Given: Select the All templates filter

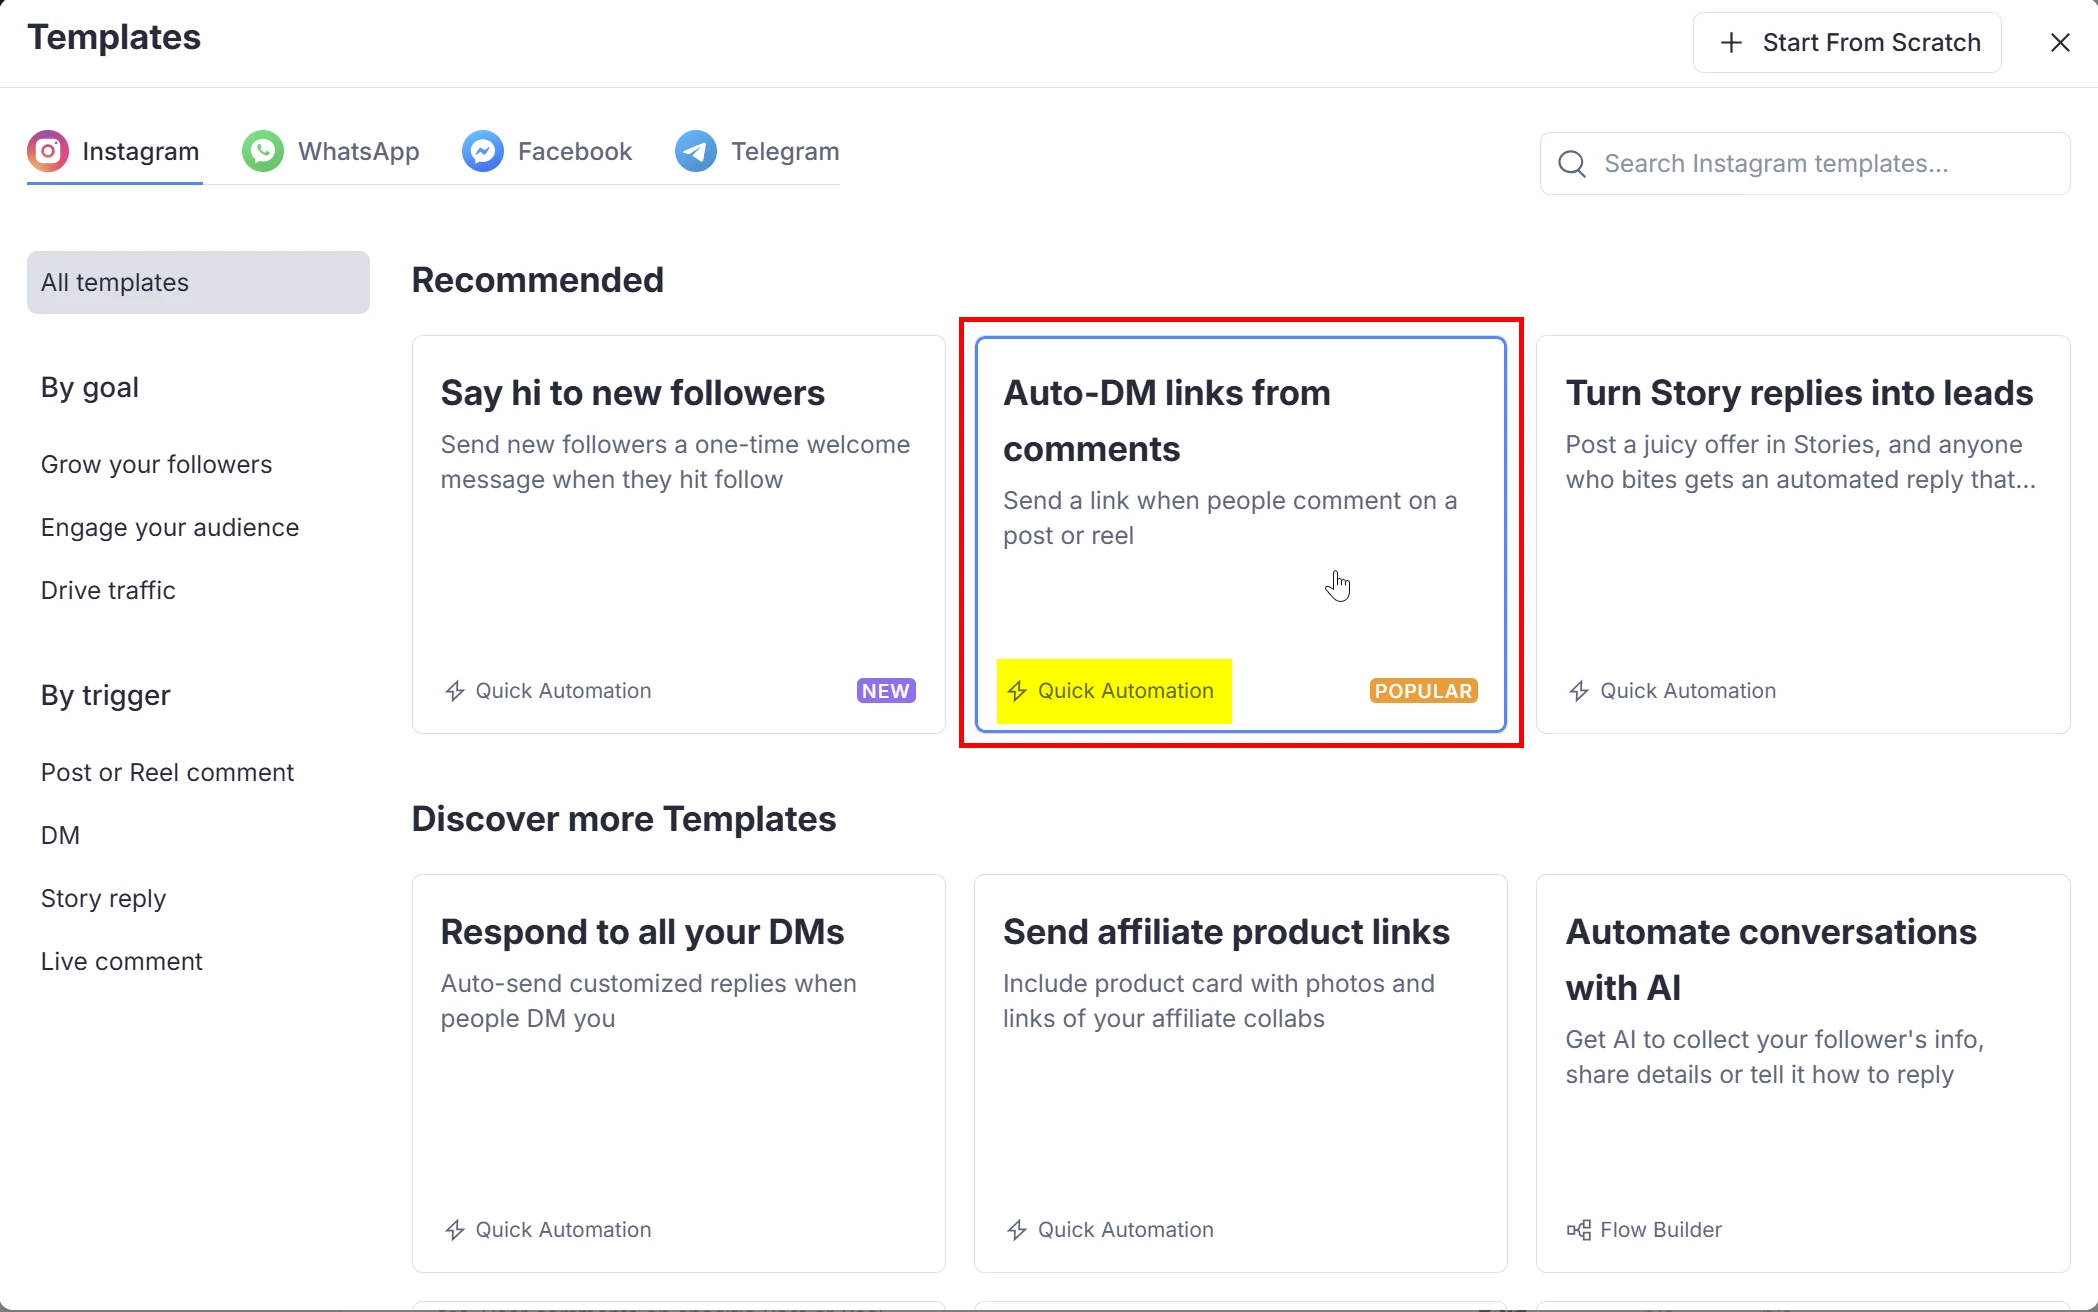Looking at the screenshot, I should pos(198,283).
